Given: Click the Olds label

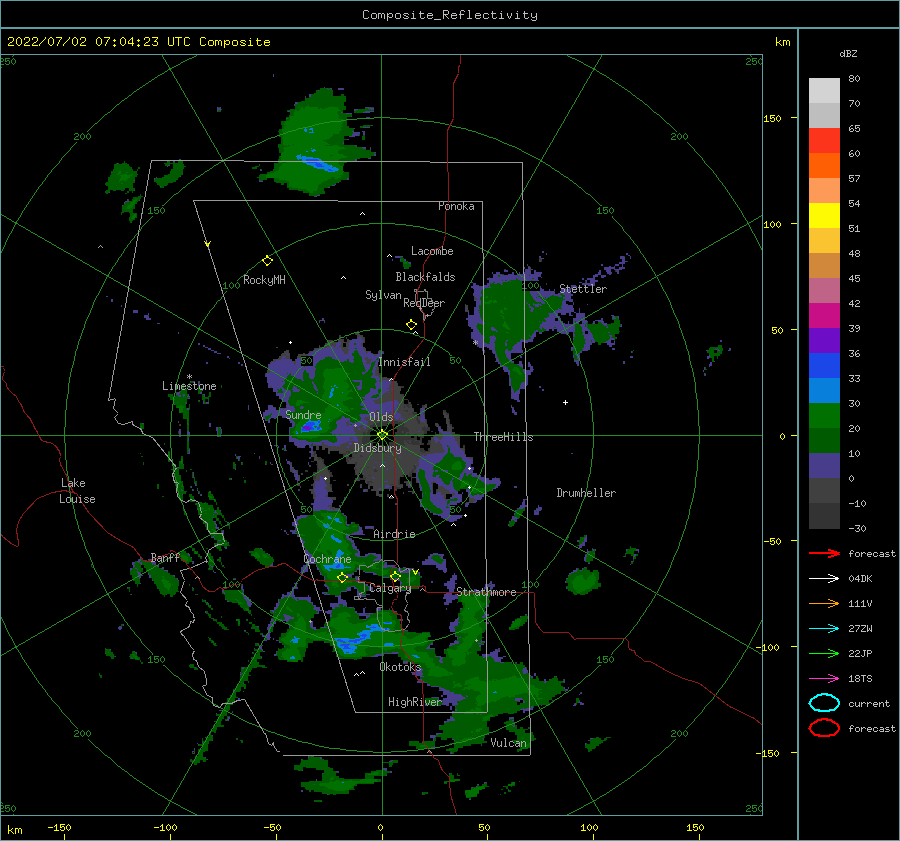Looking at the screenshot, I should point(381,417).
